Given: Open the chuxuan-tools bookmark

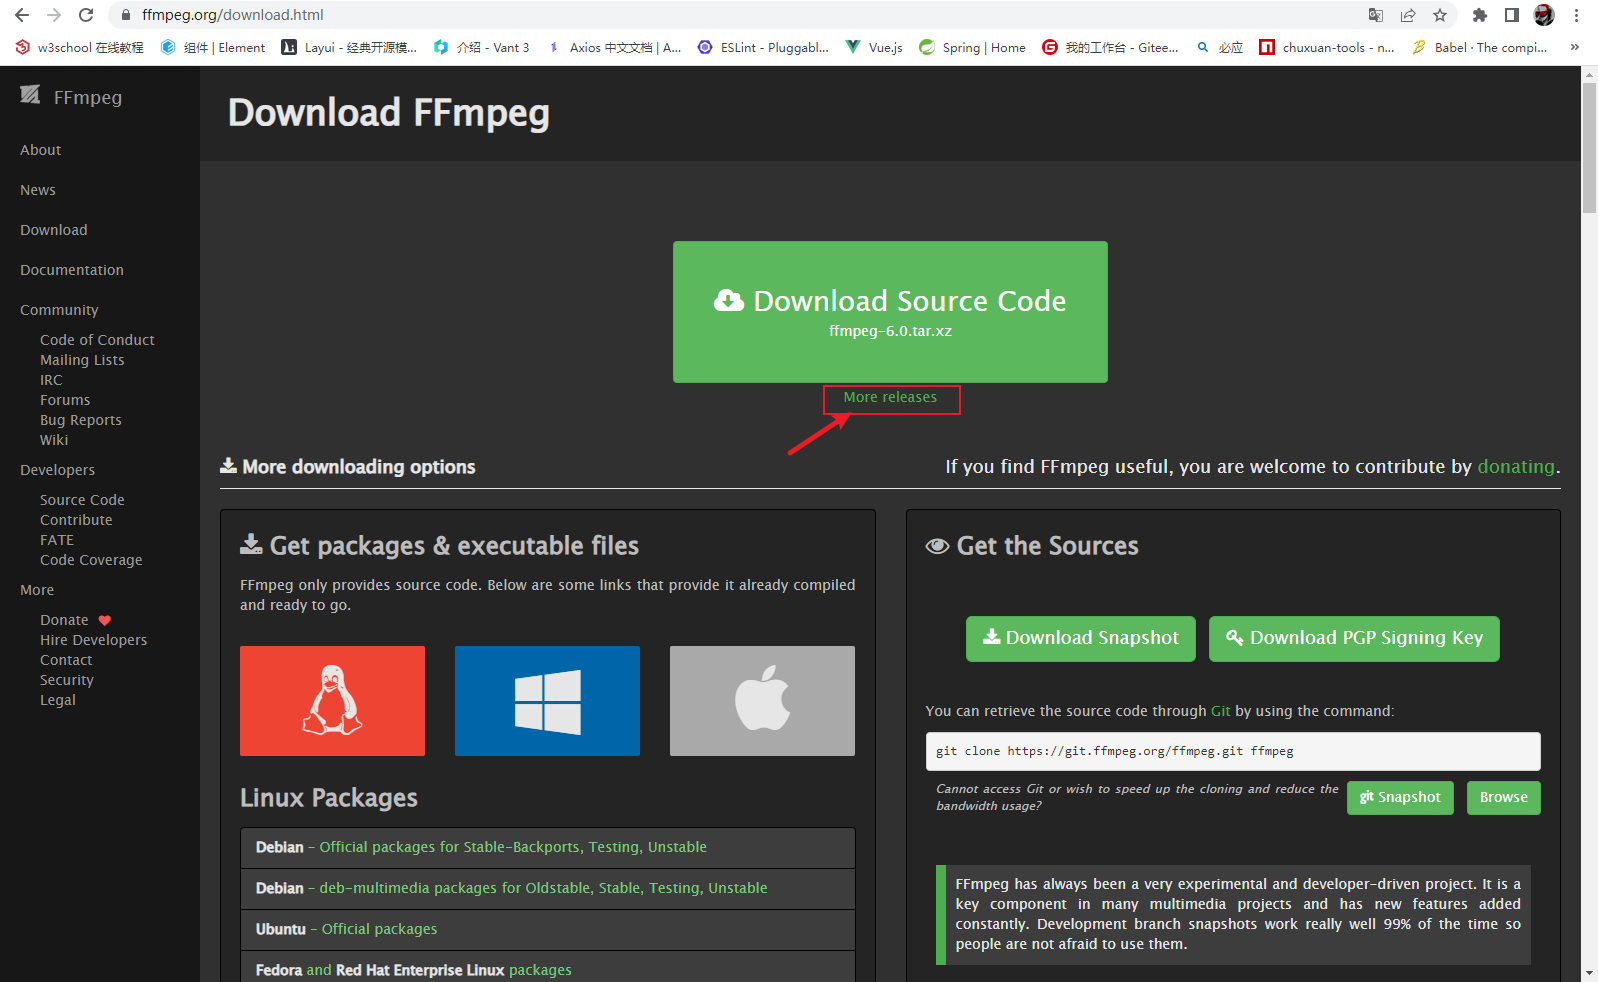Looking at the screenshot, I should [1327, 47].
